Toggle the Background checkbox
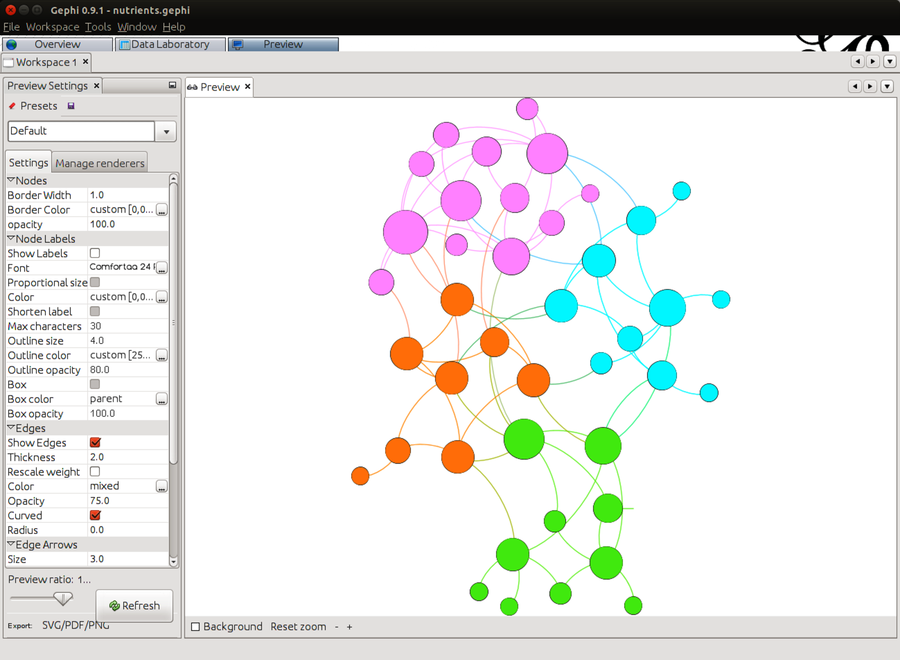The height and width of the screenshot is (660, 900). [x=196, y=627]
